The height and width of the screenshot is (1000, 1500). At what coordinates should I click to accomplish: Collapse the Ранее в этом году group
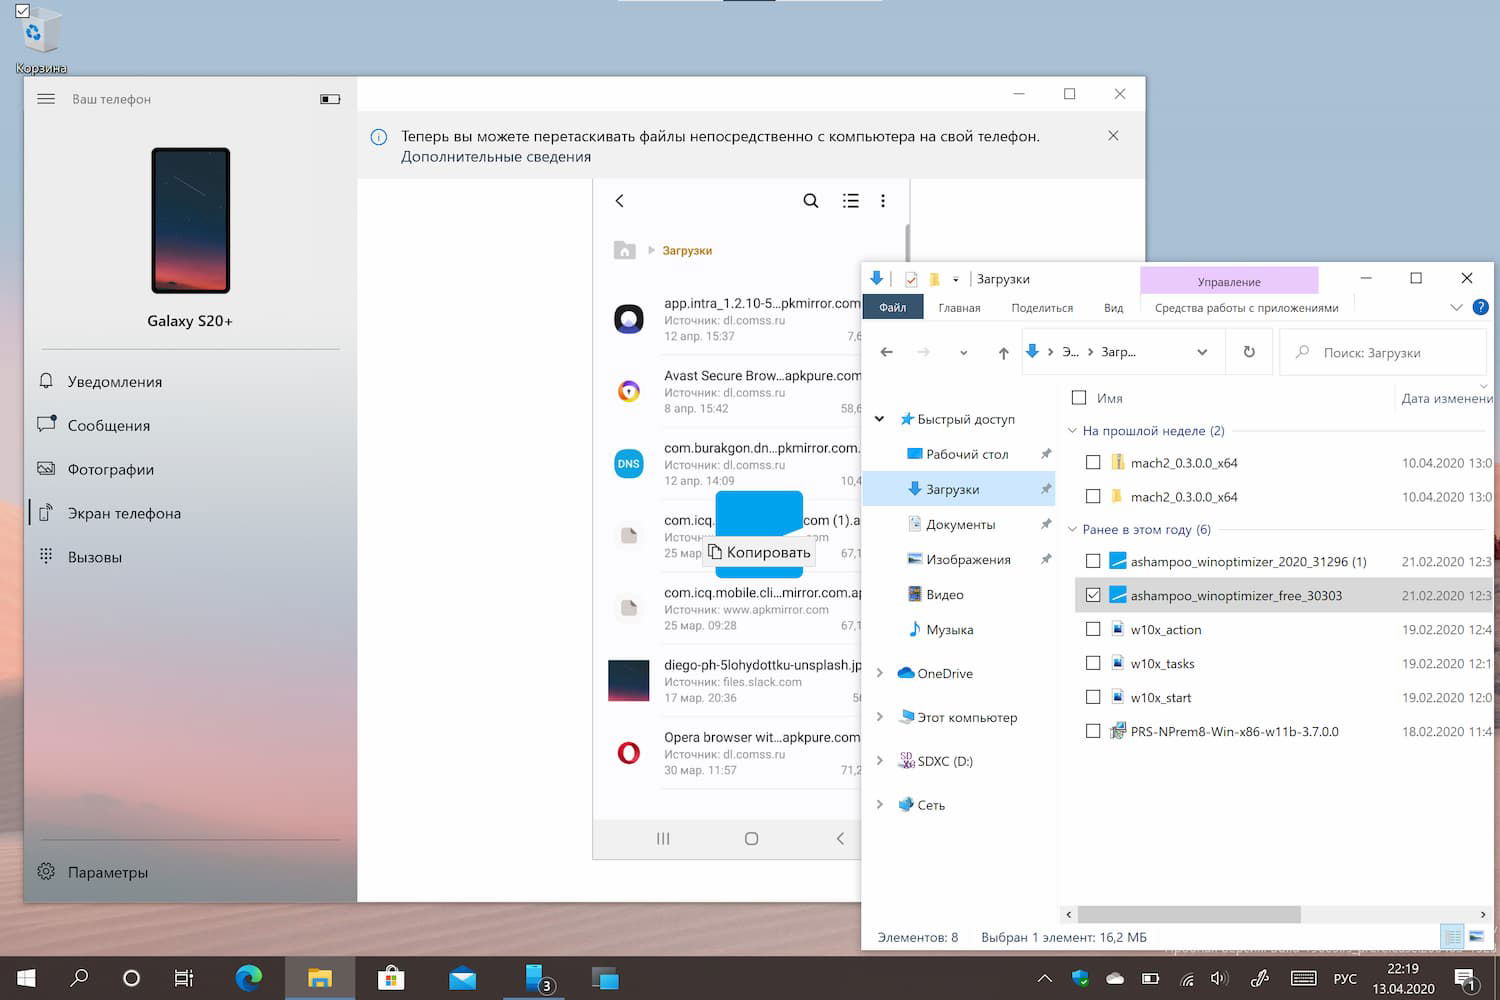click(1072, 530)
